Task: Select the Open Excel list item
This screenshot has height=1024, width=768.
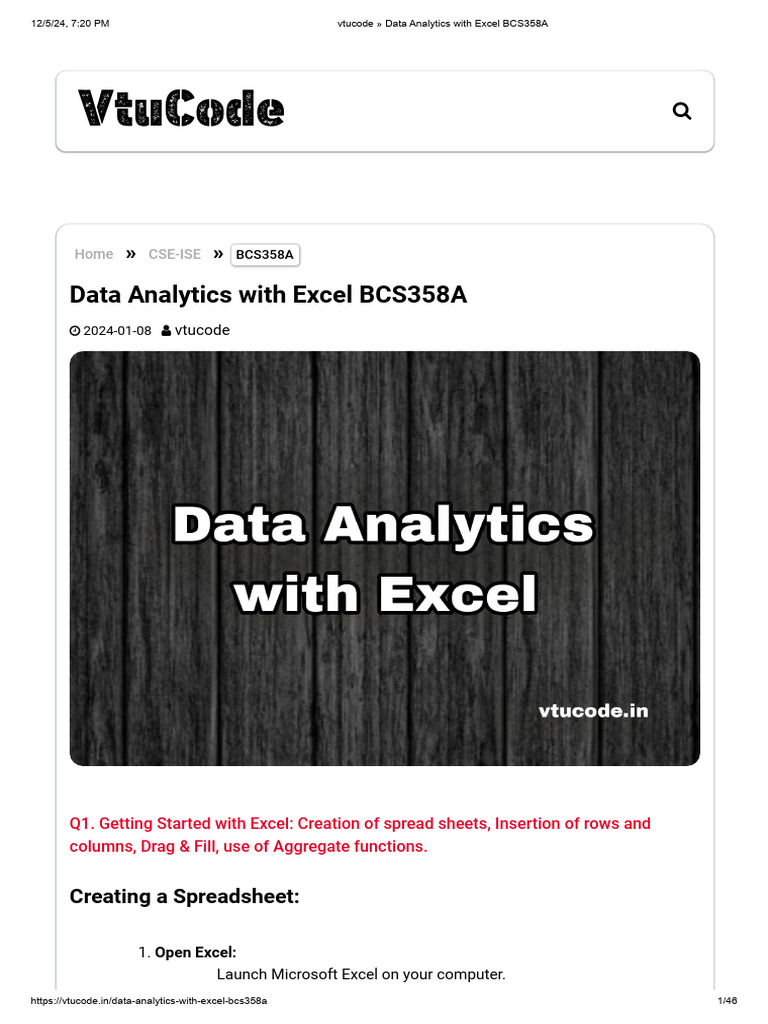Action: [x=195, y=953]
